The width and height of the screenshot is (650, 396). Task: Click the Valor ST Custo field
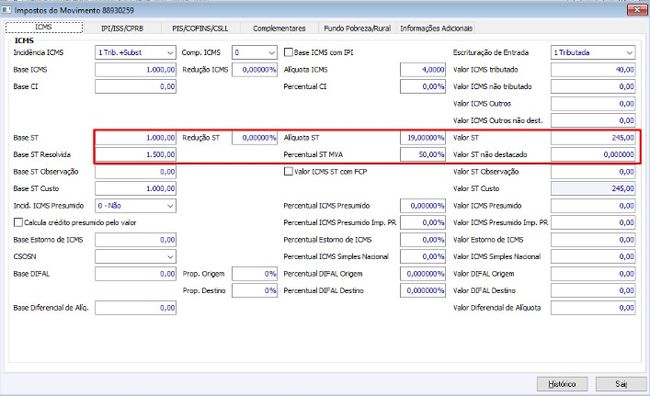(593, 189)
